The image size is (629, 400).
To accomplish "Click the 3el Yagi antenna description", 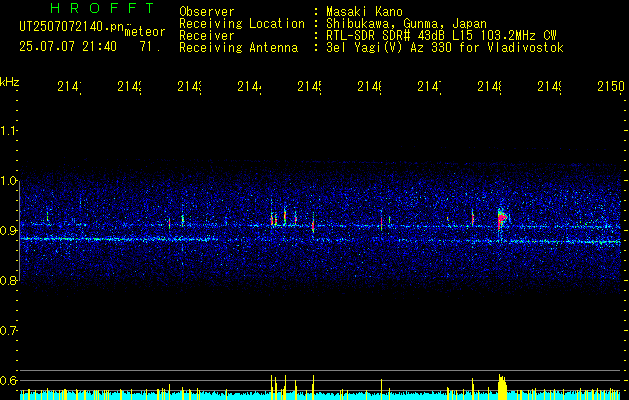I will pos(445,48).
